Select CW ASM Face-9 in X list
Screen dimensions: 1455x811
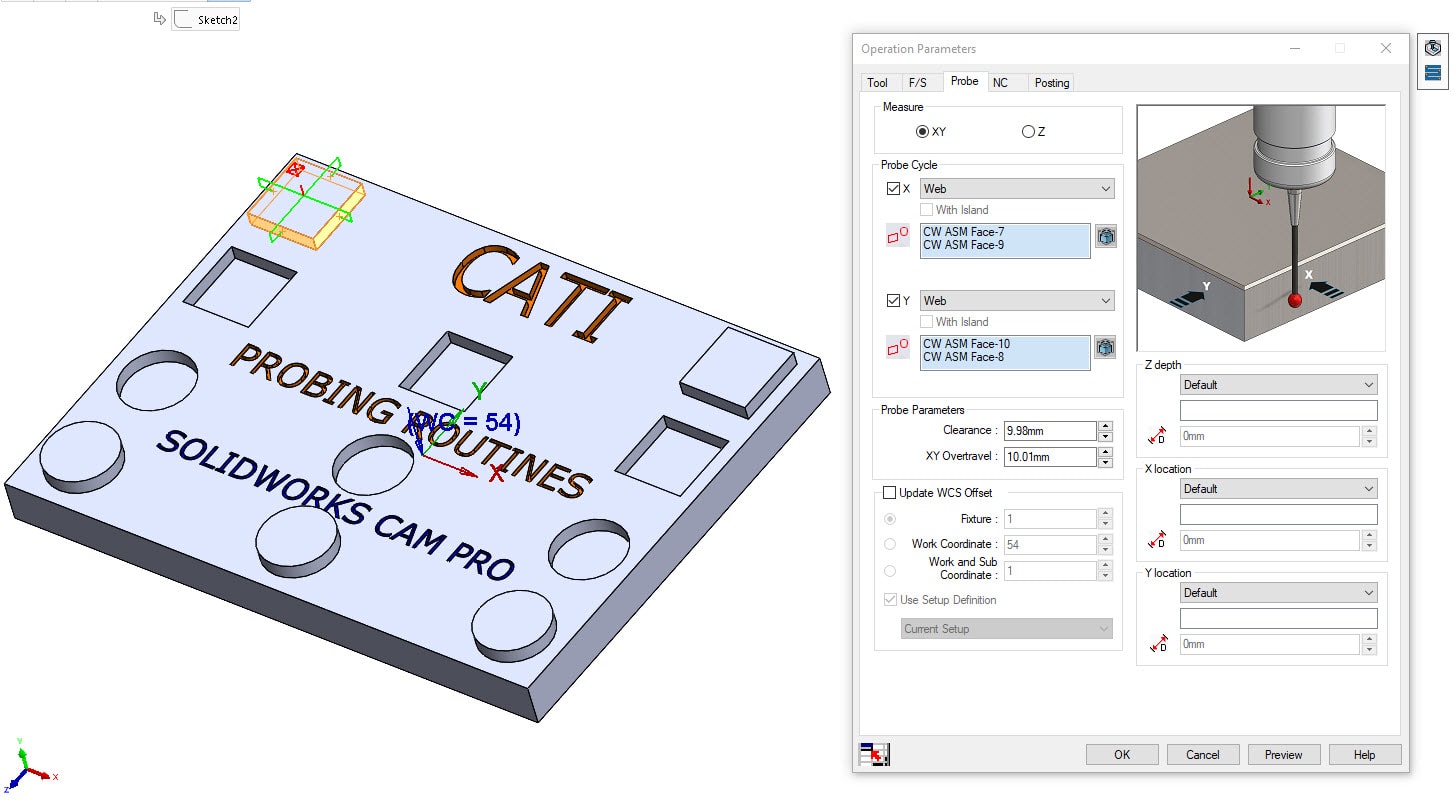pyautogui.click(x=963, y=245)
